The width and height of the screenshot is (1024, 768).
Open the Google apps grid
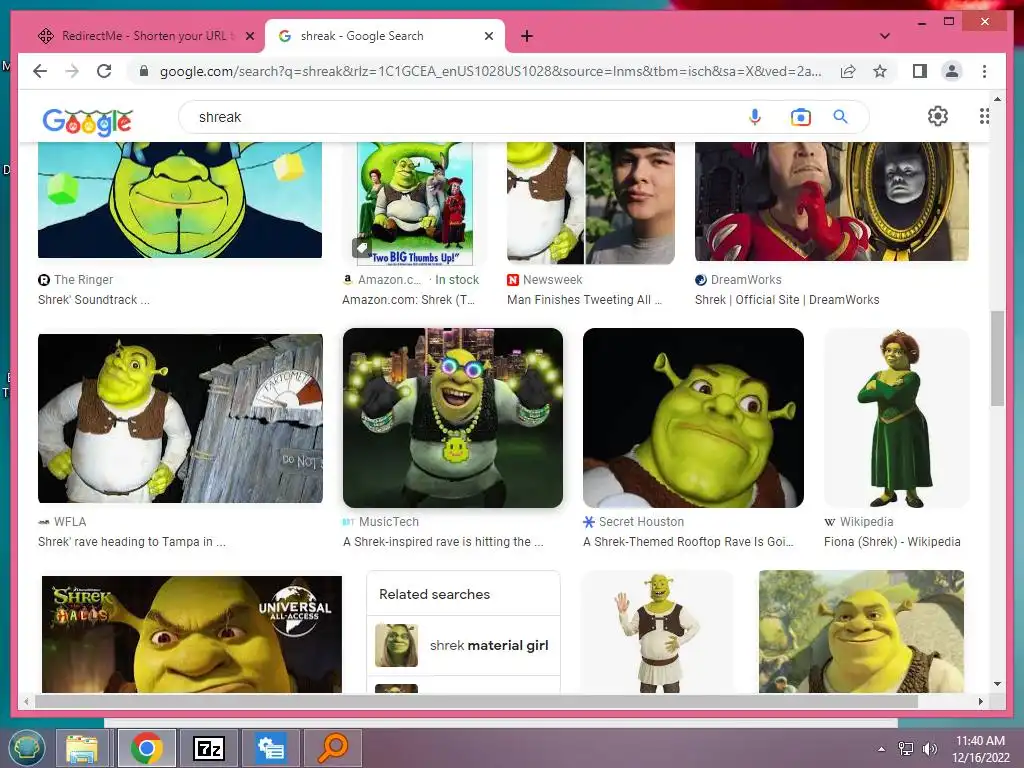[984, 116]
